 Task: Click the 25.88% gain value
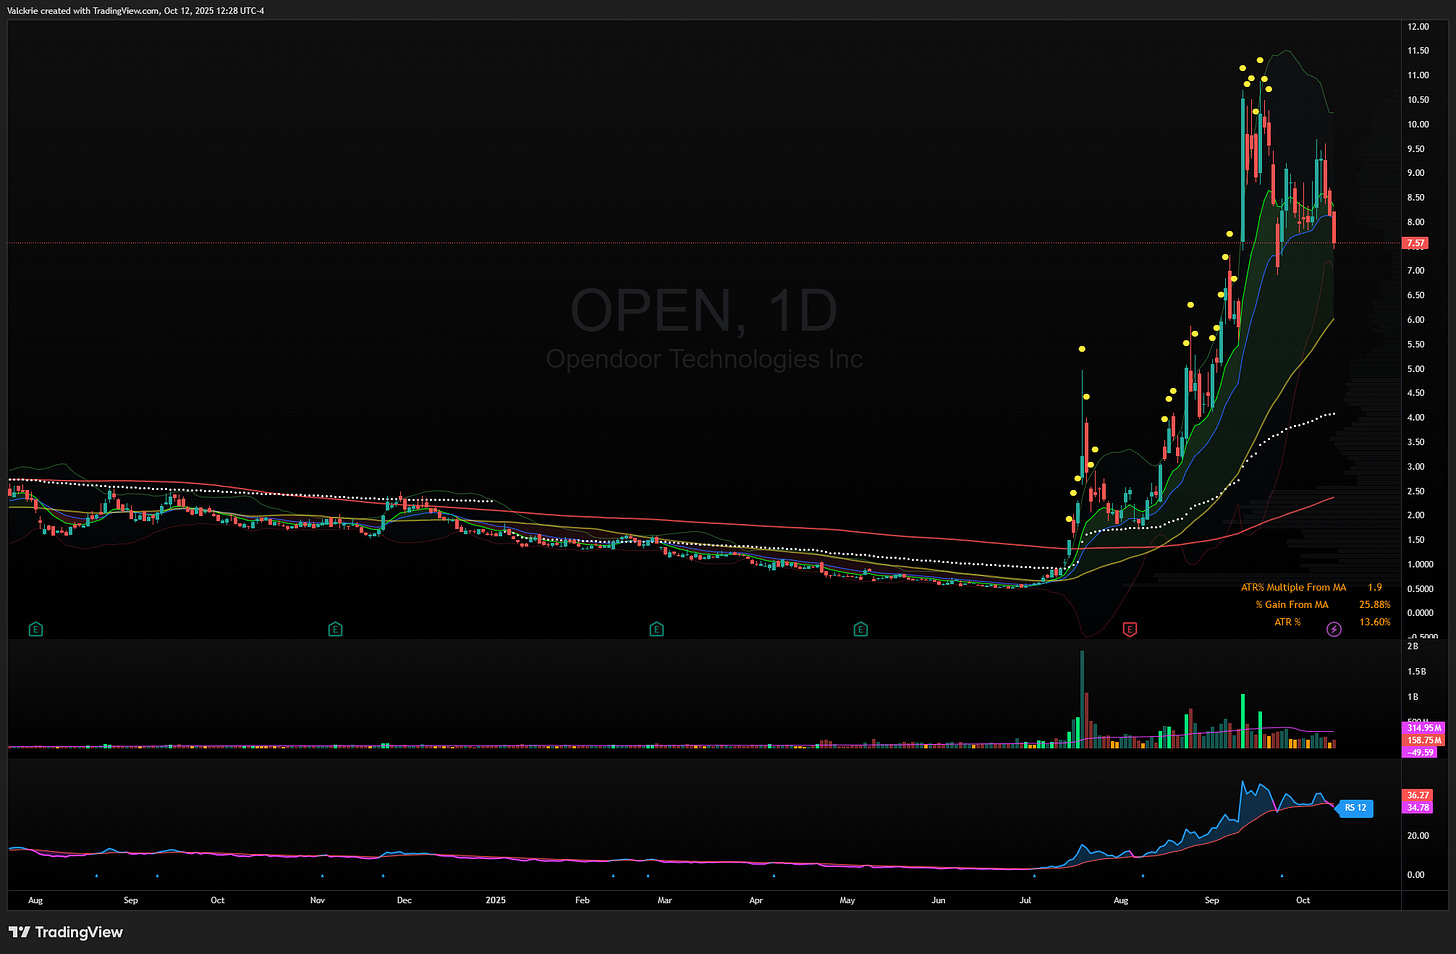point(1374,605)
